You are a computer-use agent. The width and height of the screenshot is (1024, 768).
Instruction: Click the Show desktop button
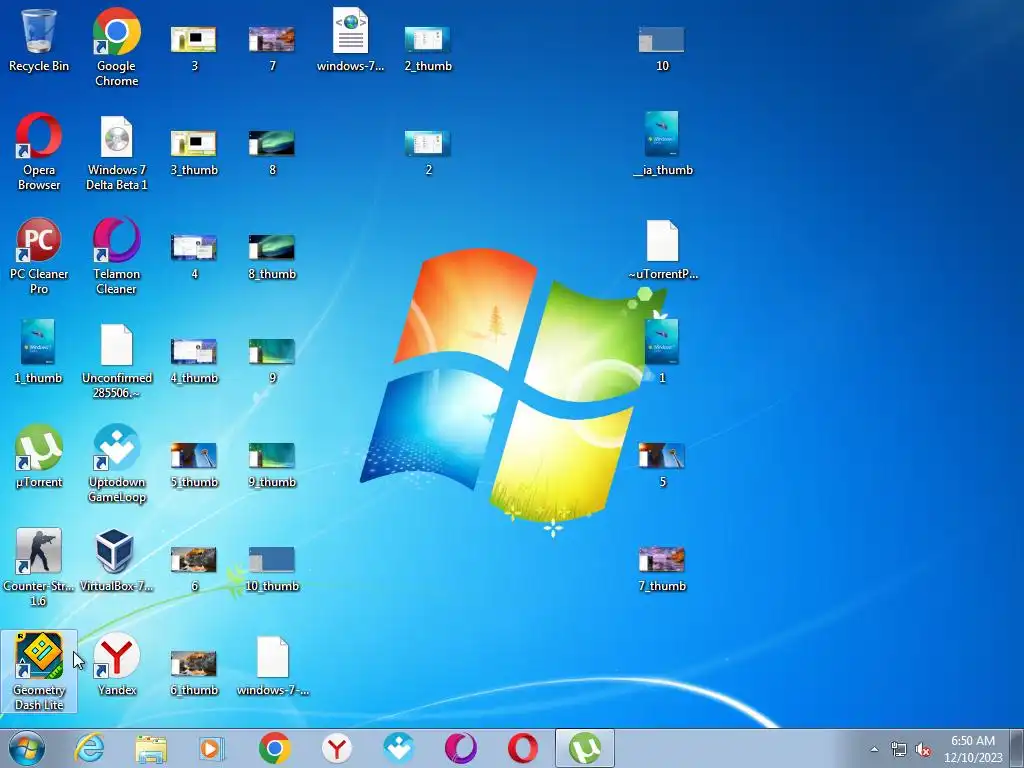pyautogui.click(x=1017, y=748)
